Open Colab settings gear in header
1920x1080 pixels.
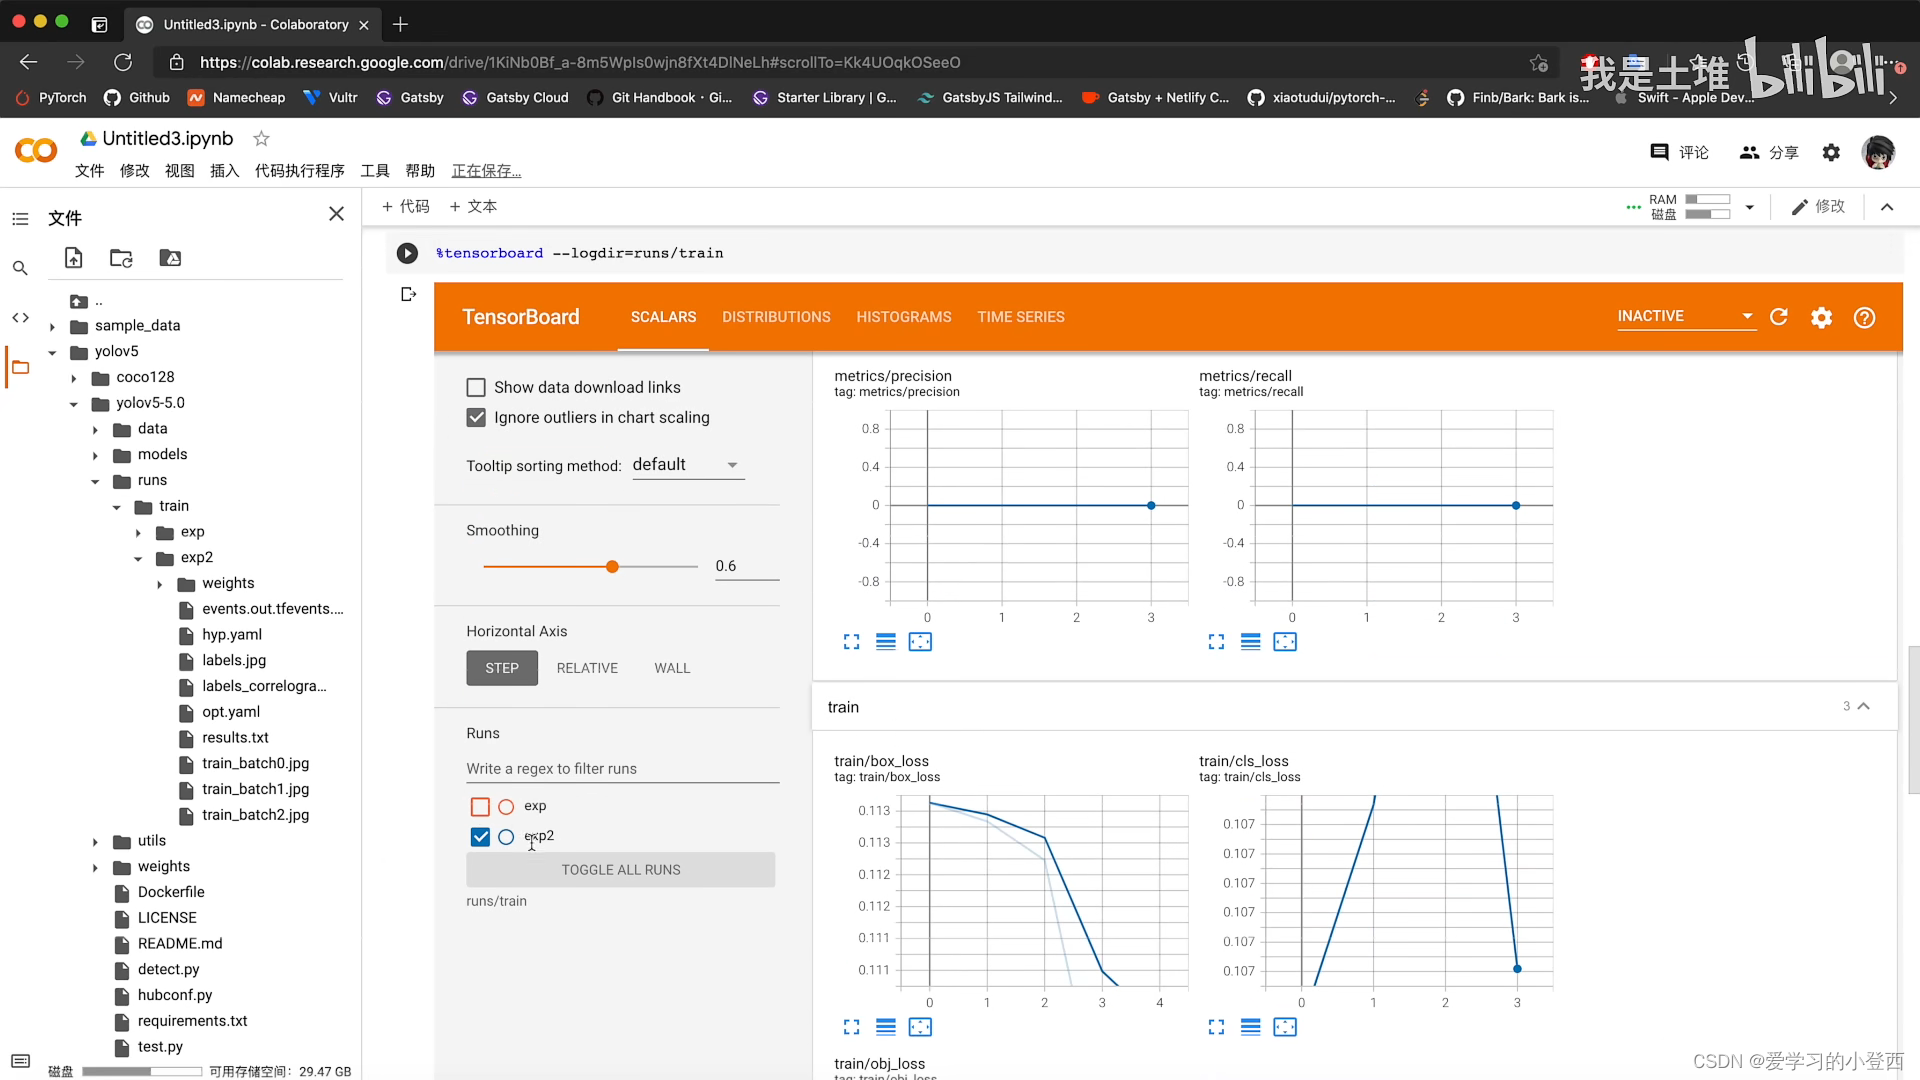(x=1831, y=152)
